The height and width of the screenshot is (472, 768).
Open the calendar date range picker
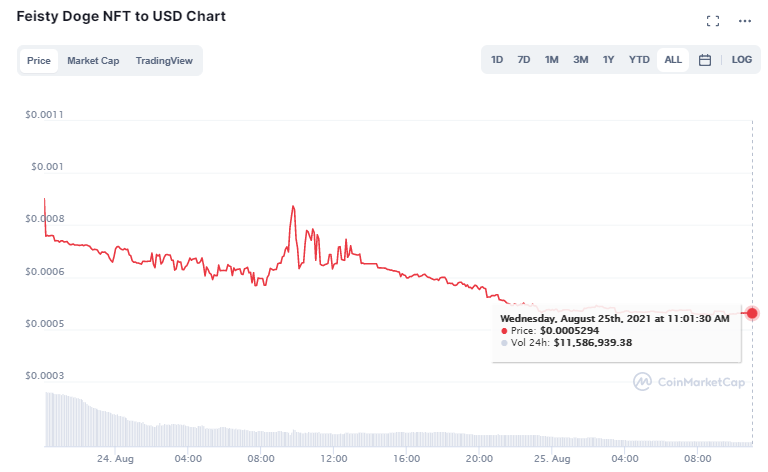pos(705,60)
